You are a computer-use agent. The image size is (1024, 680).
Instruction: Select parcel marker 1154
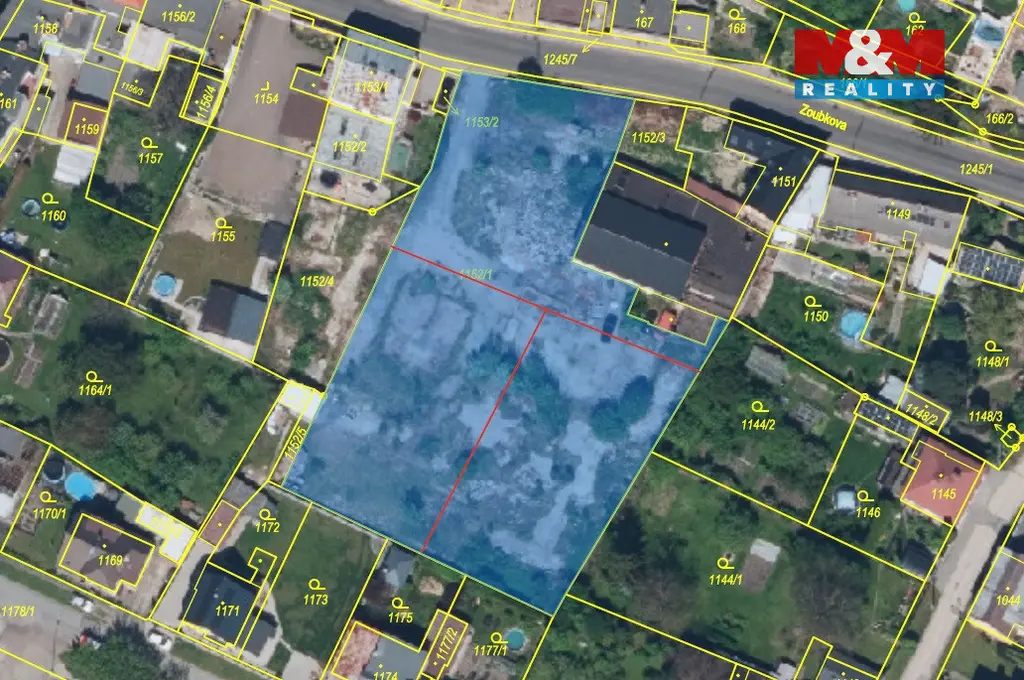[265, 92]
